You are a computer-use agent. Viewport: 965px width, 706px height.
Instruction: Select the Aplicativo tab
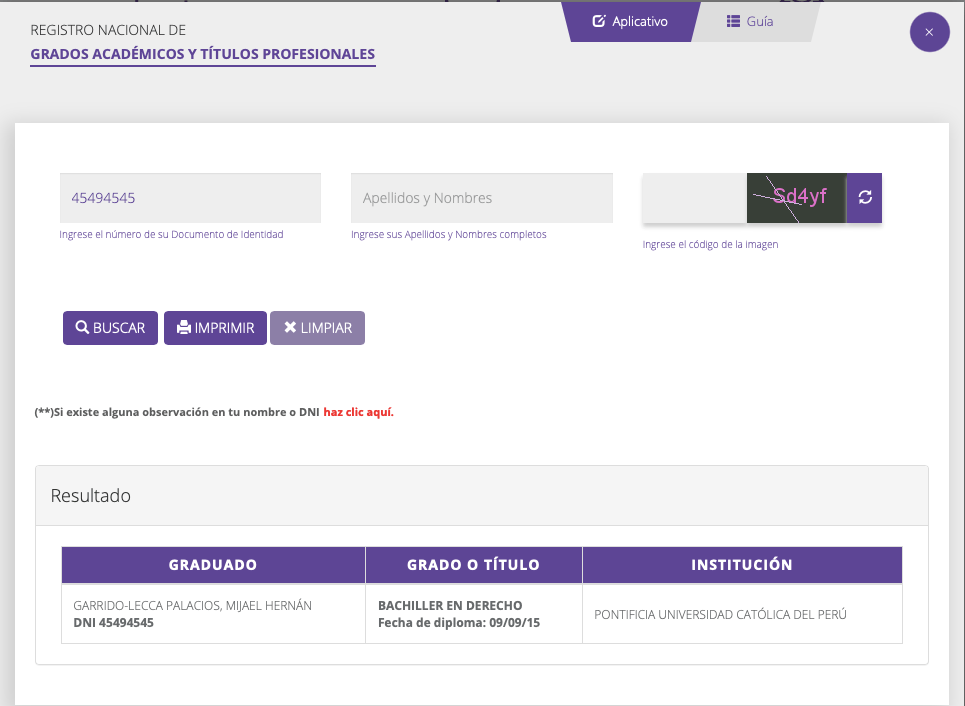[630, 21]
